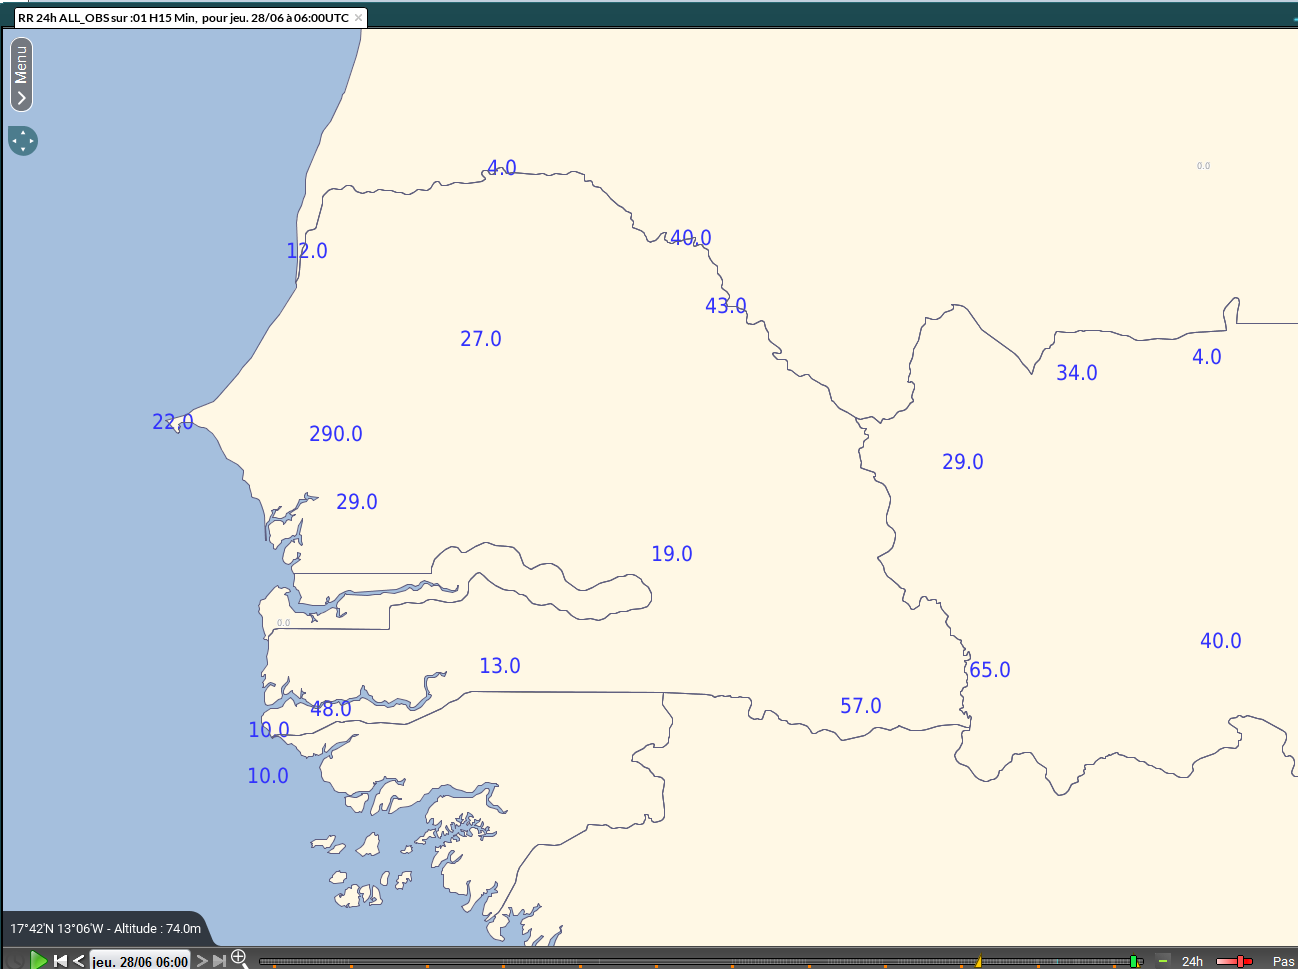Image resolution: width=1298 pixels, height=969 pixels.
Task: Click the 22.0 value at the western cape
Action: click(x=173, y=422)
